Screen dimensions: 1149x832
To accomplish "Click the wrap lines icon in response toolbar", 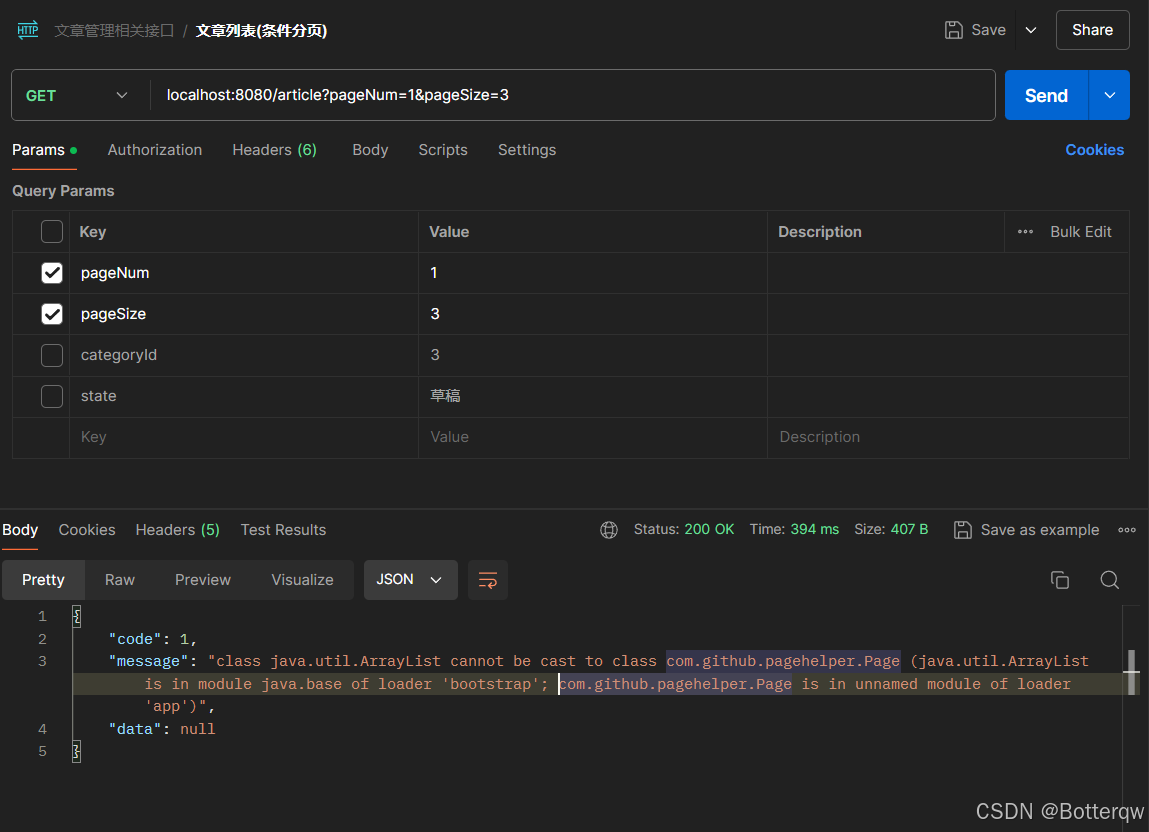I will tap(488, 580).
